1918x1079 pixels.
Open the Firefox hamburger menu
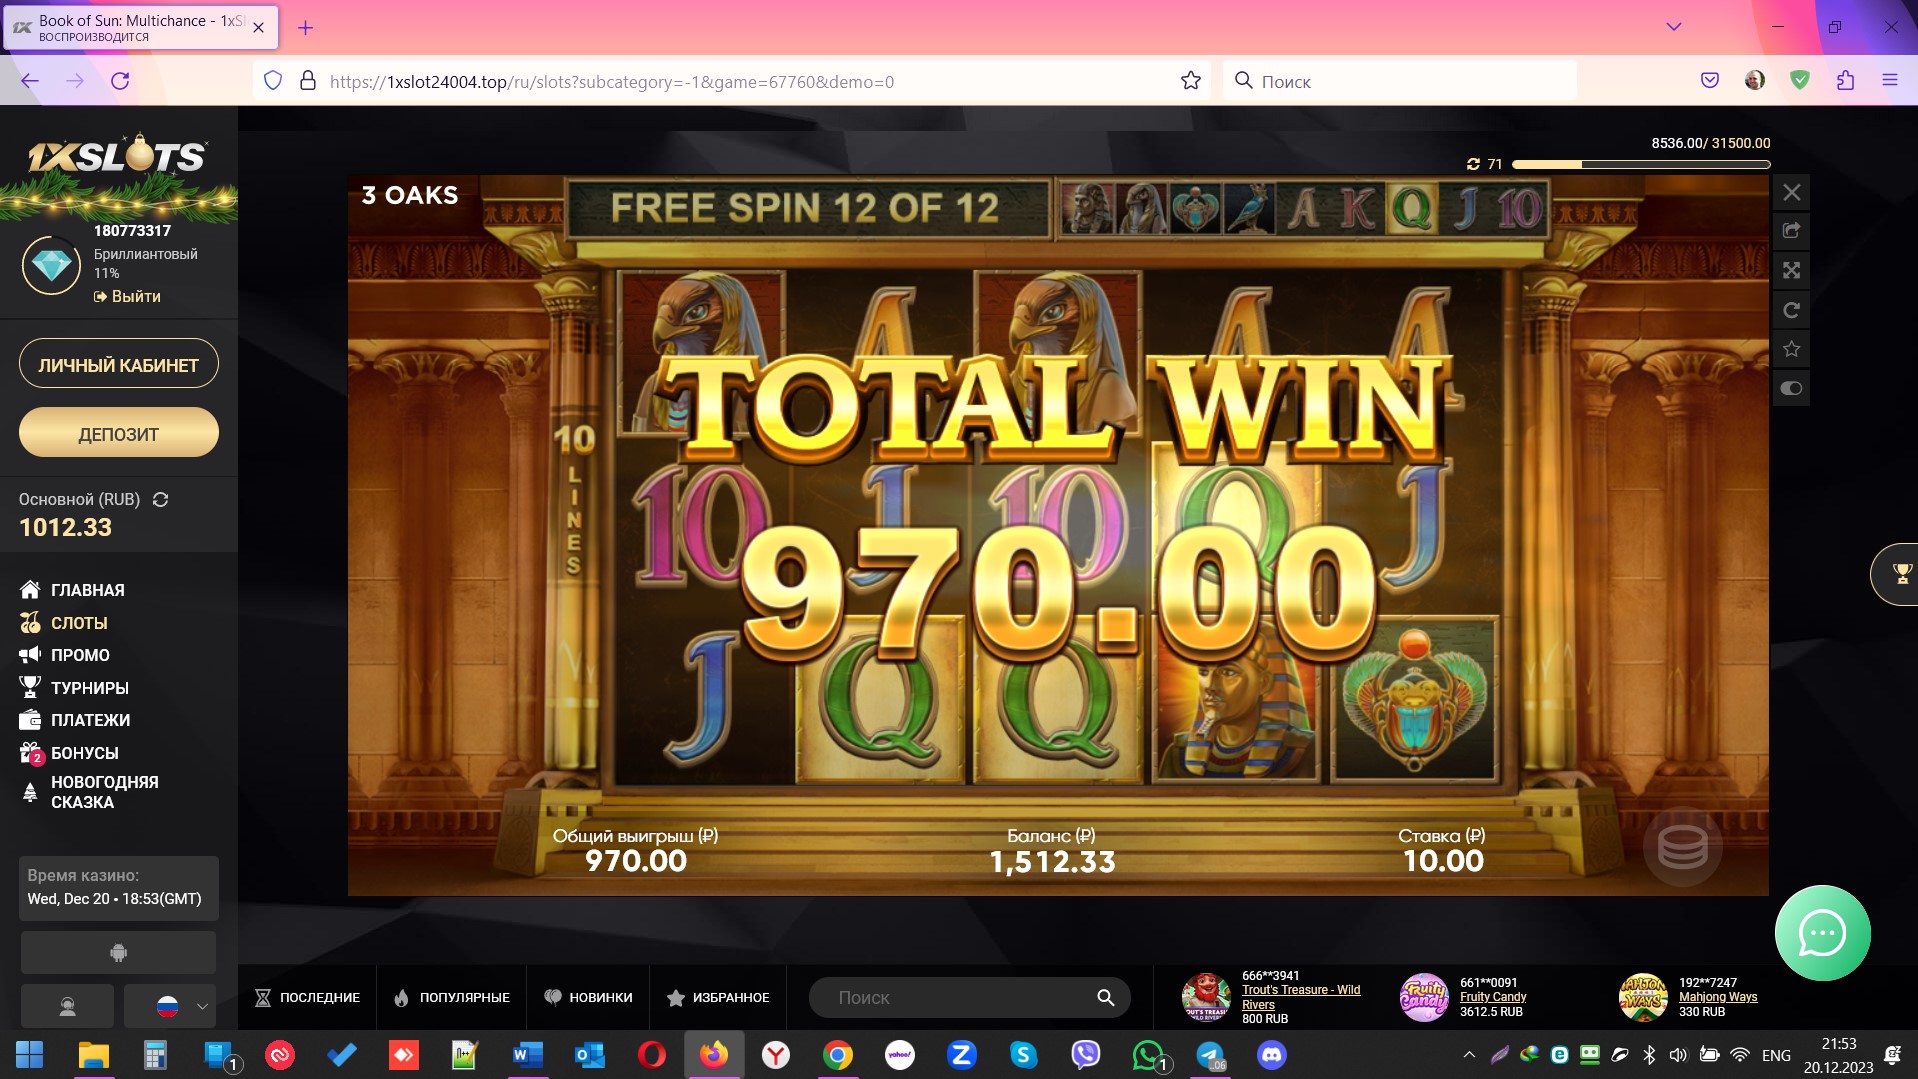pyautogui.click(x=1889, y=81)
